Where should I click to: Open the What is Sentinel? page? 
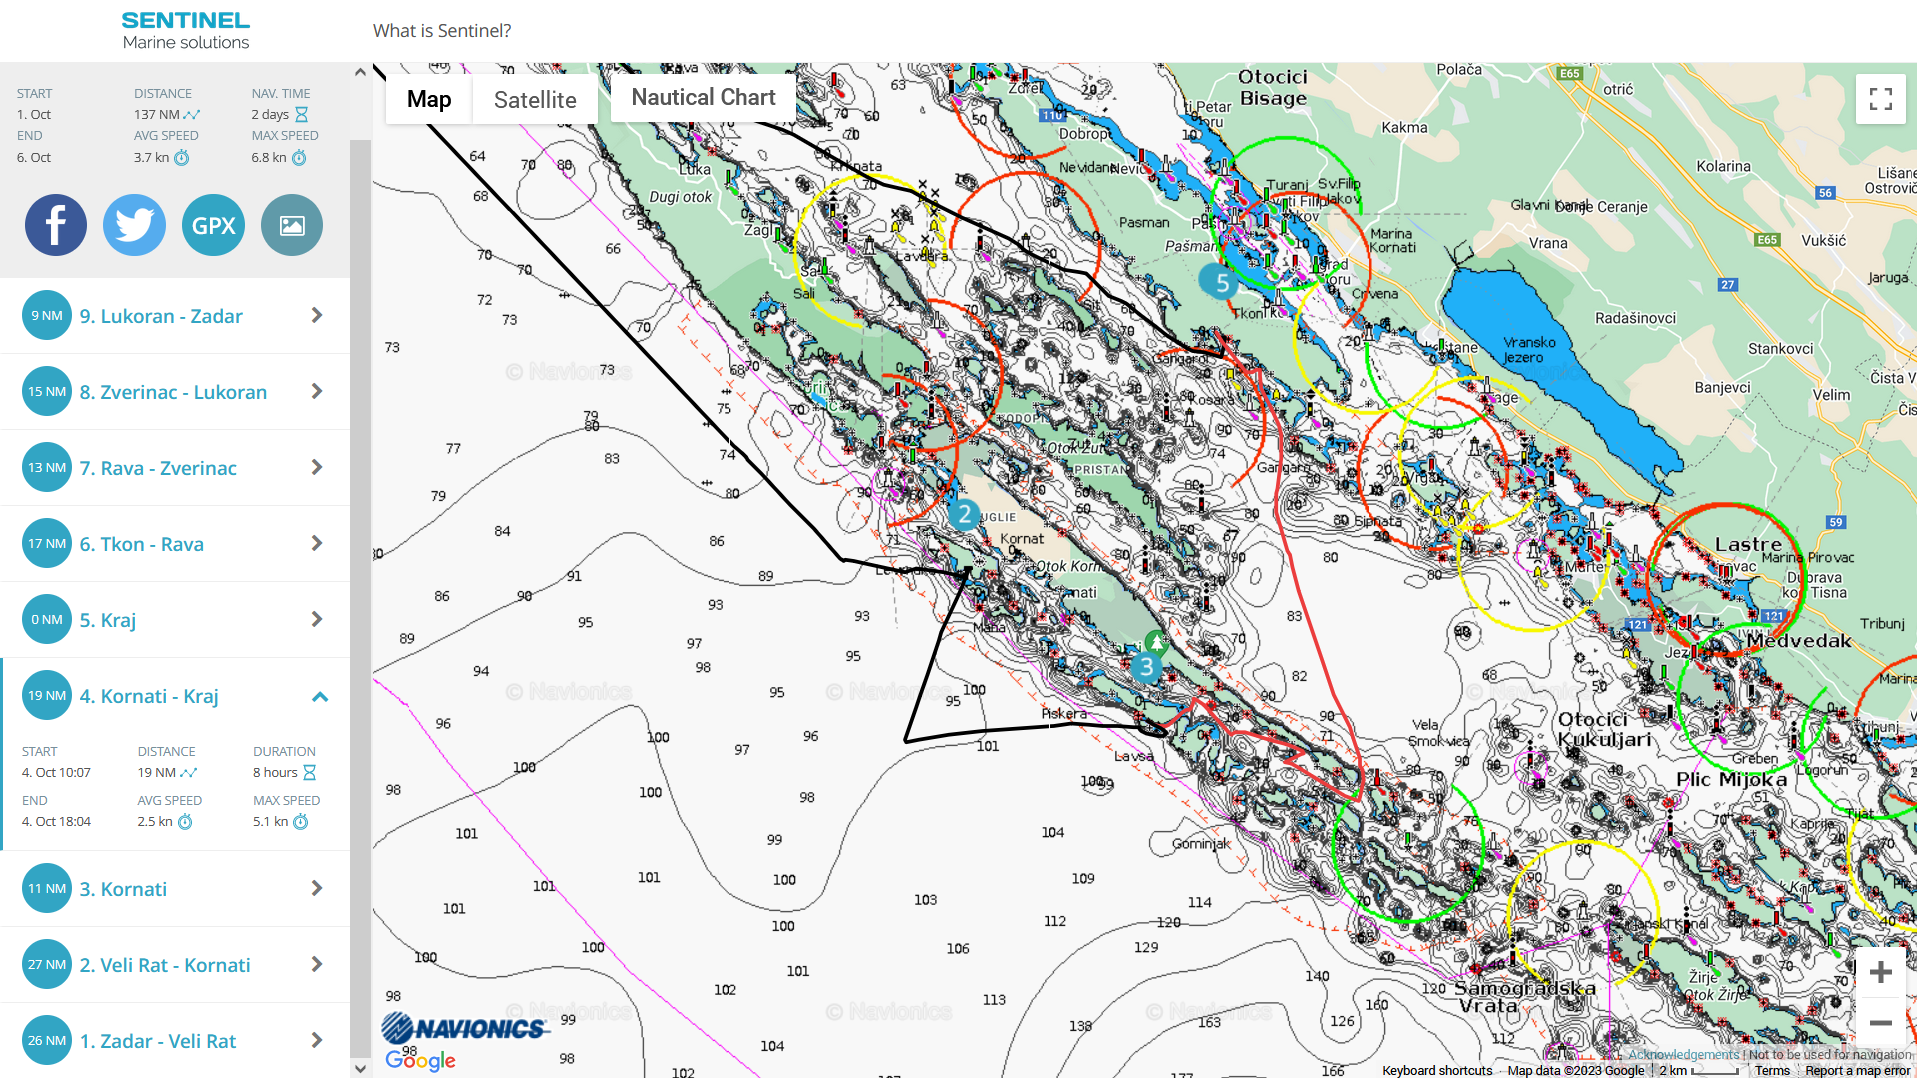pos(442,31)
